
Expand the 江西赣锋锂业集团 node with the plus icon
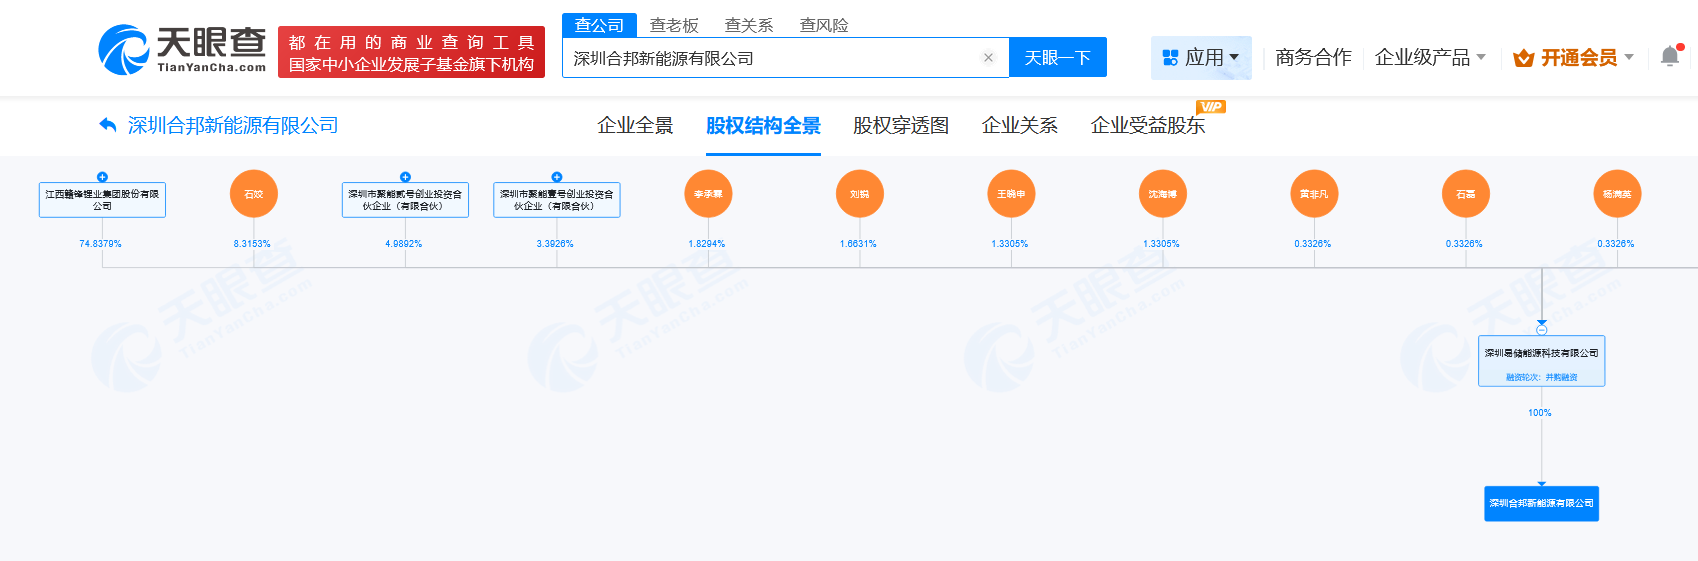point(102,177)
